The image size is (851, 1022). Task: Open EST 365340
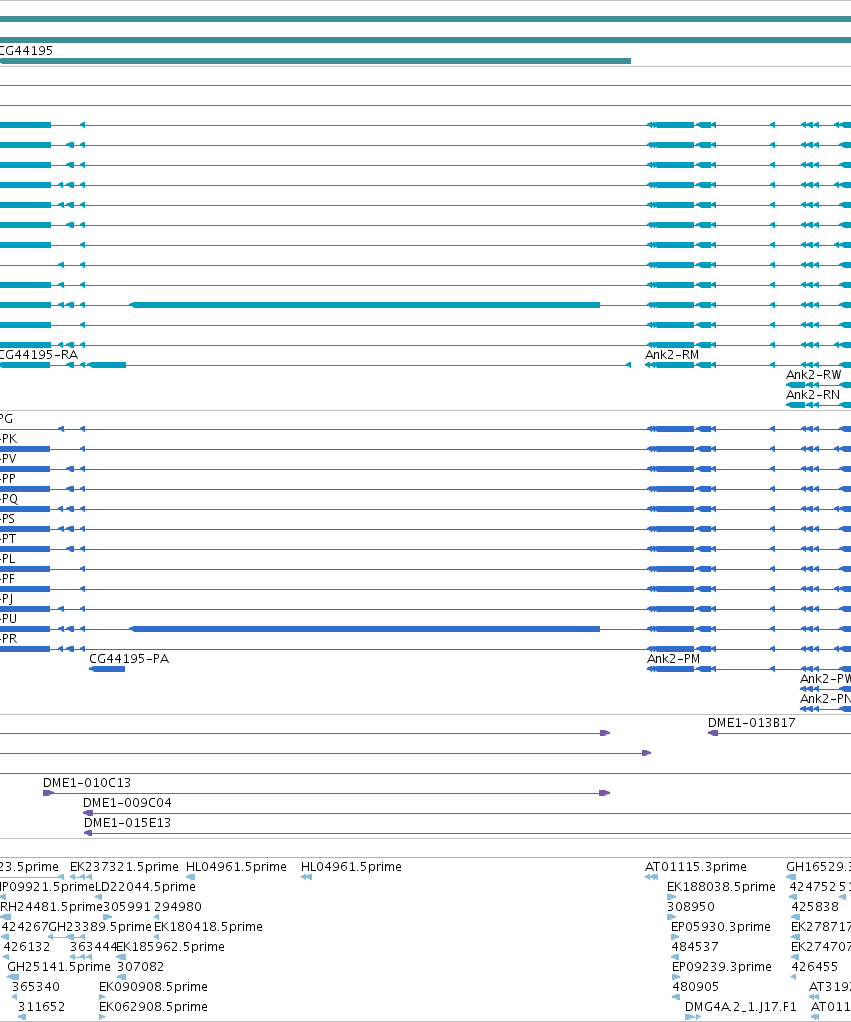pyautogui.click(x=35, y=986)
